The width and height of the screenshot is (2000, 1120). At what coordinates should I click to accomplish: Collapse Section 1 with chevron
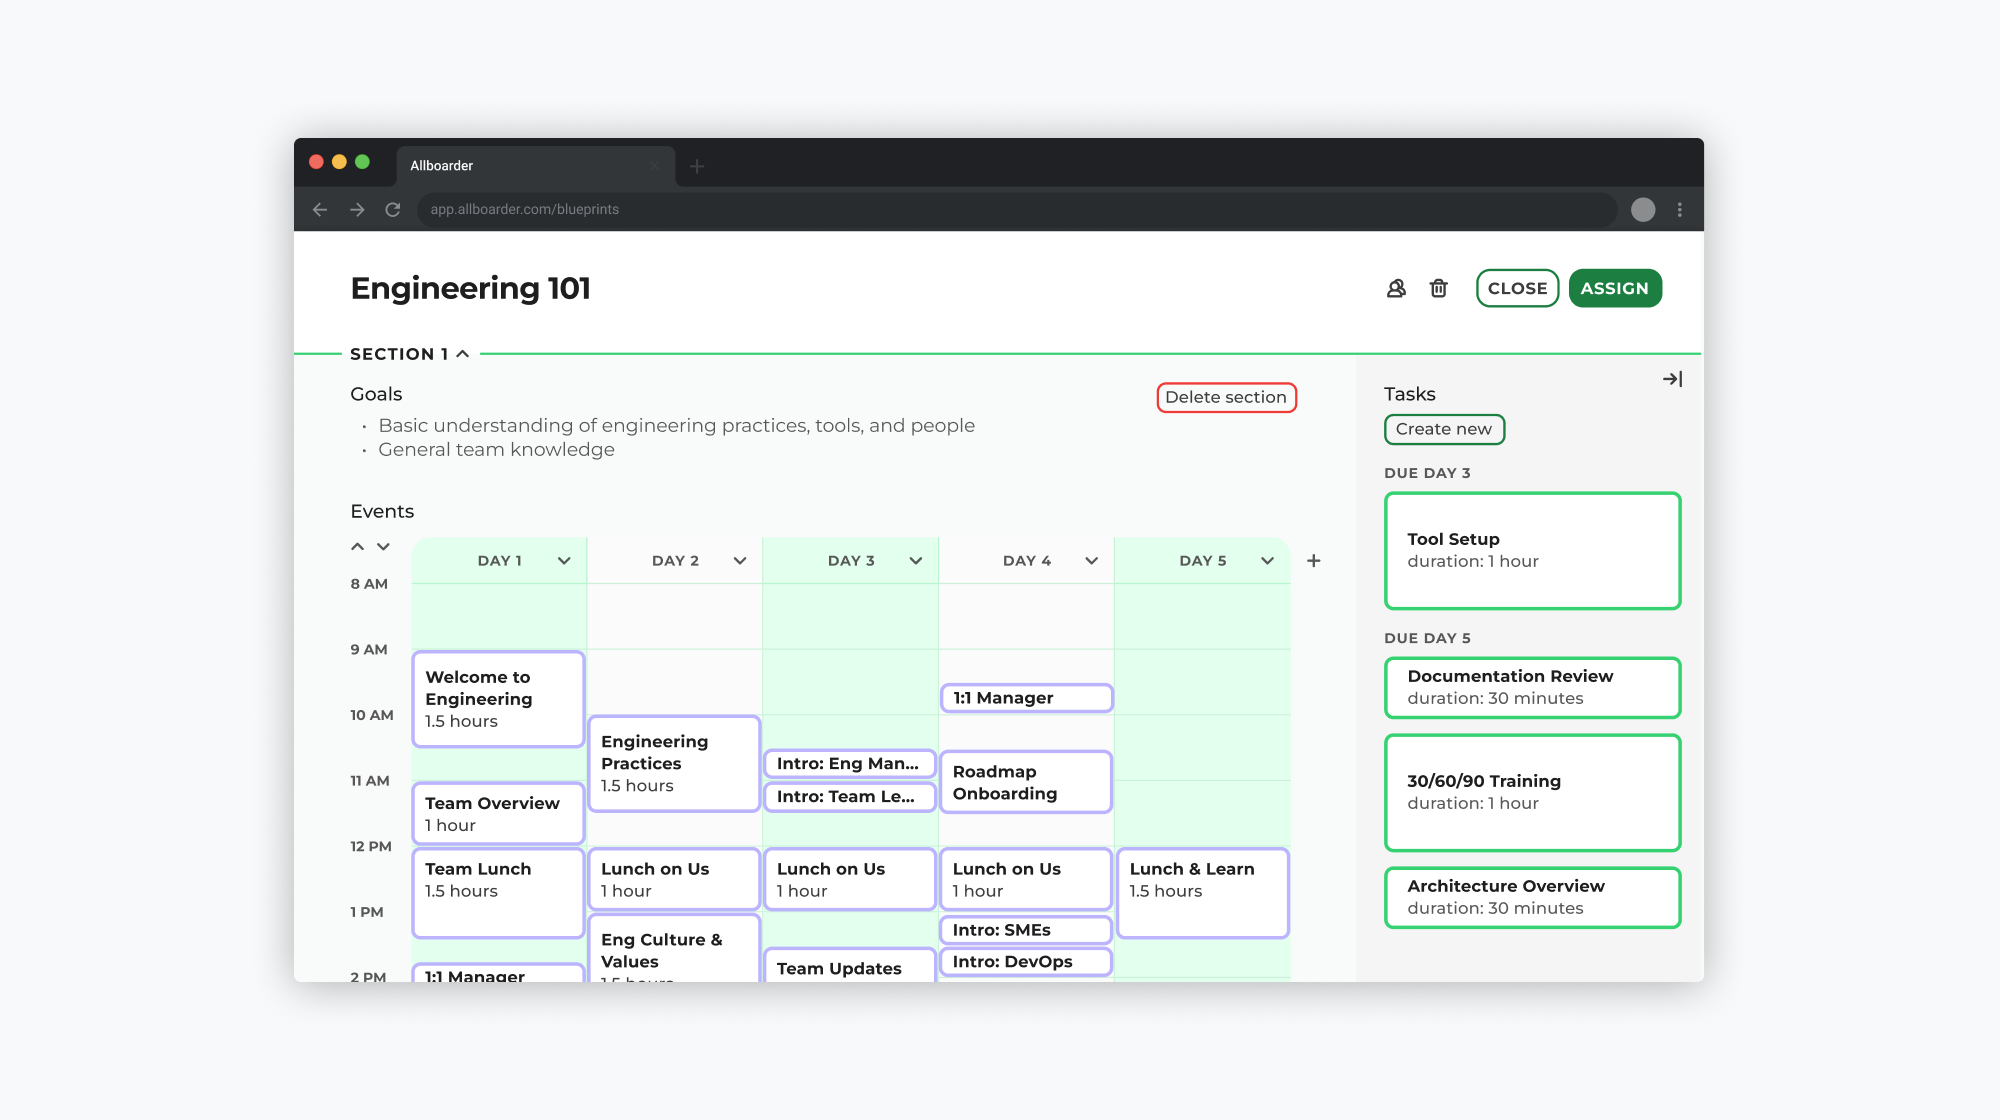[463, 354]
